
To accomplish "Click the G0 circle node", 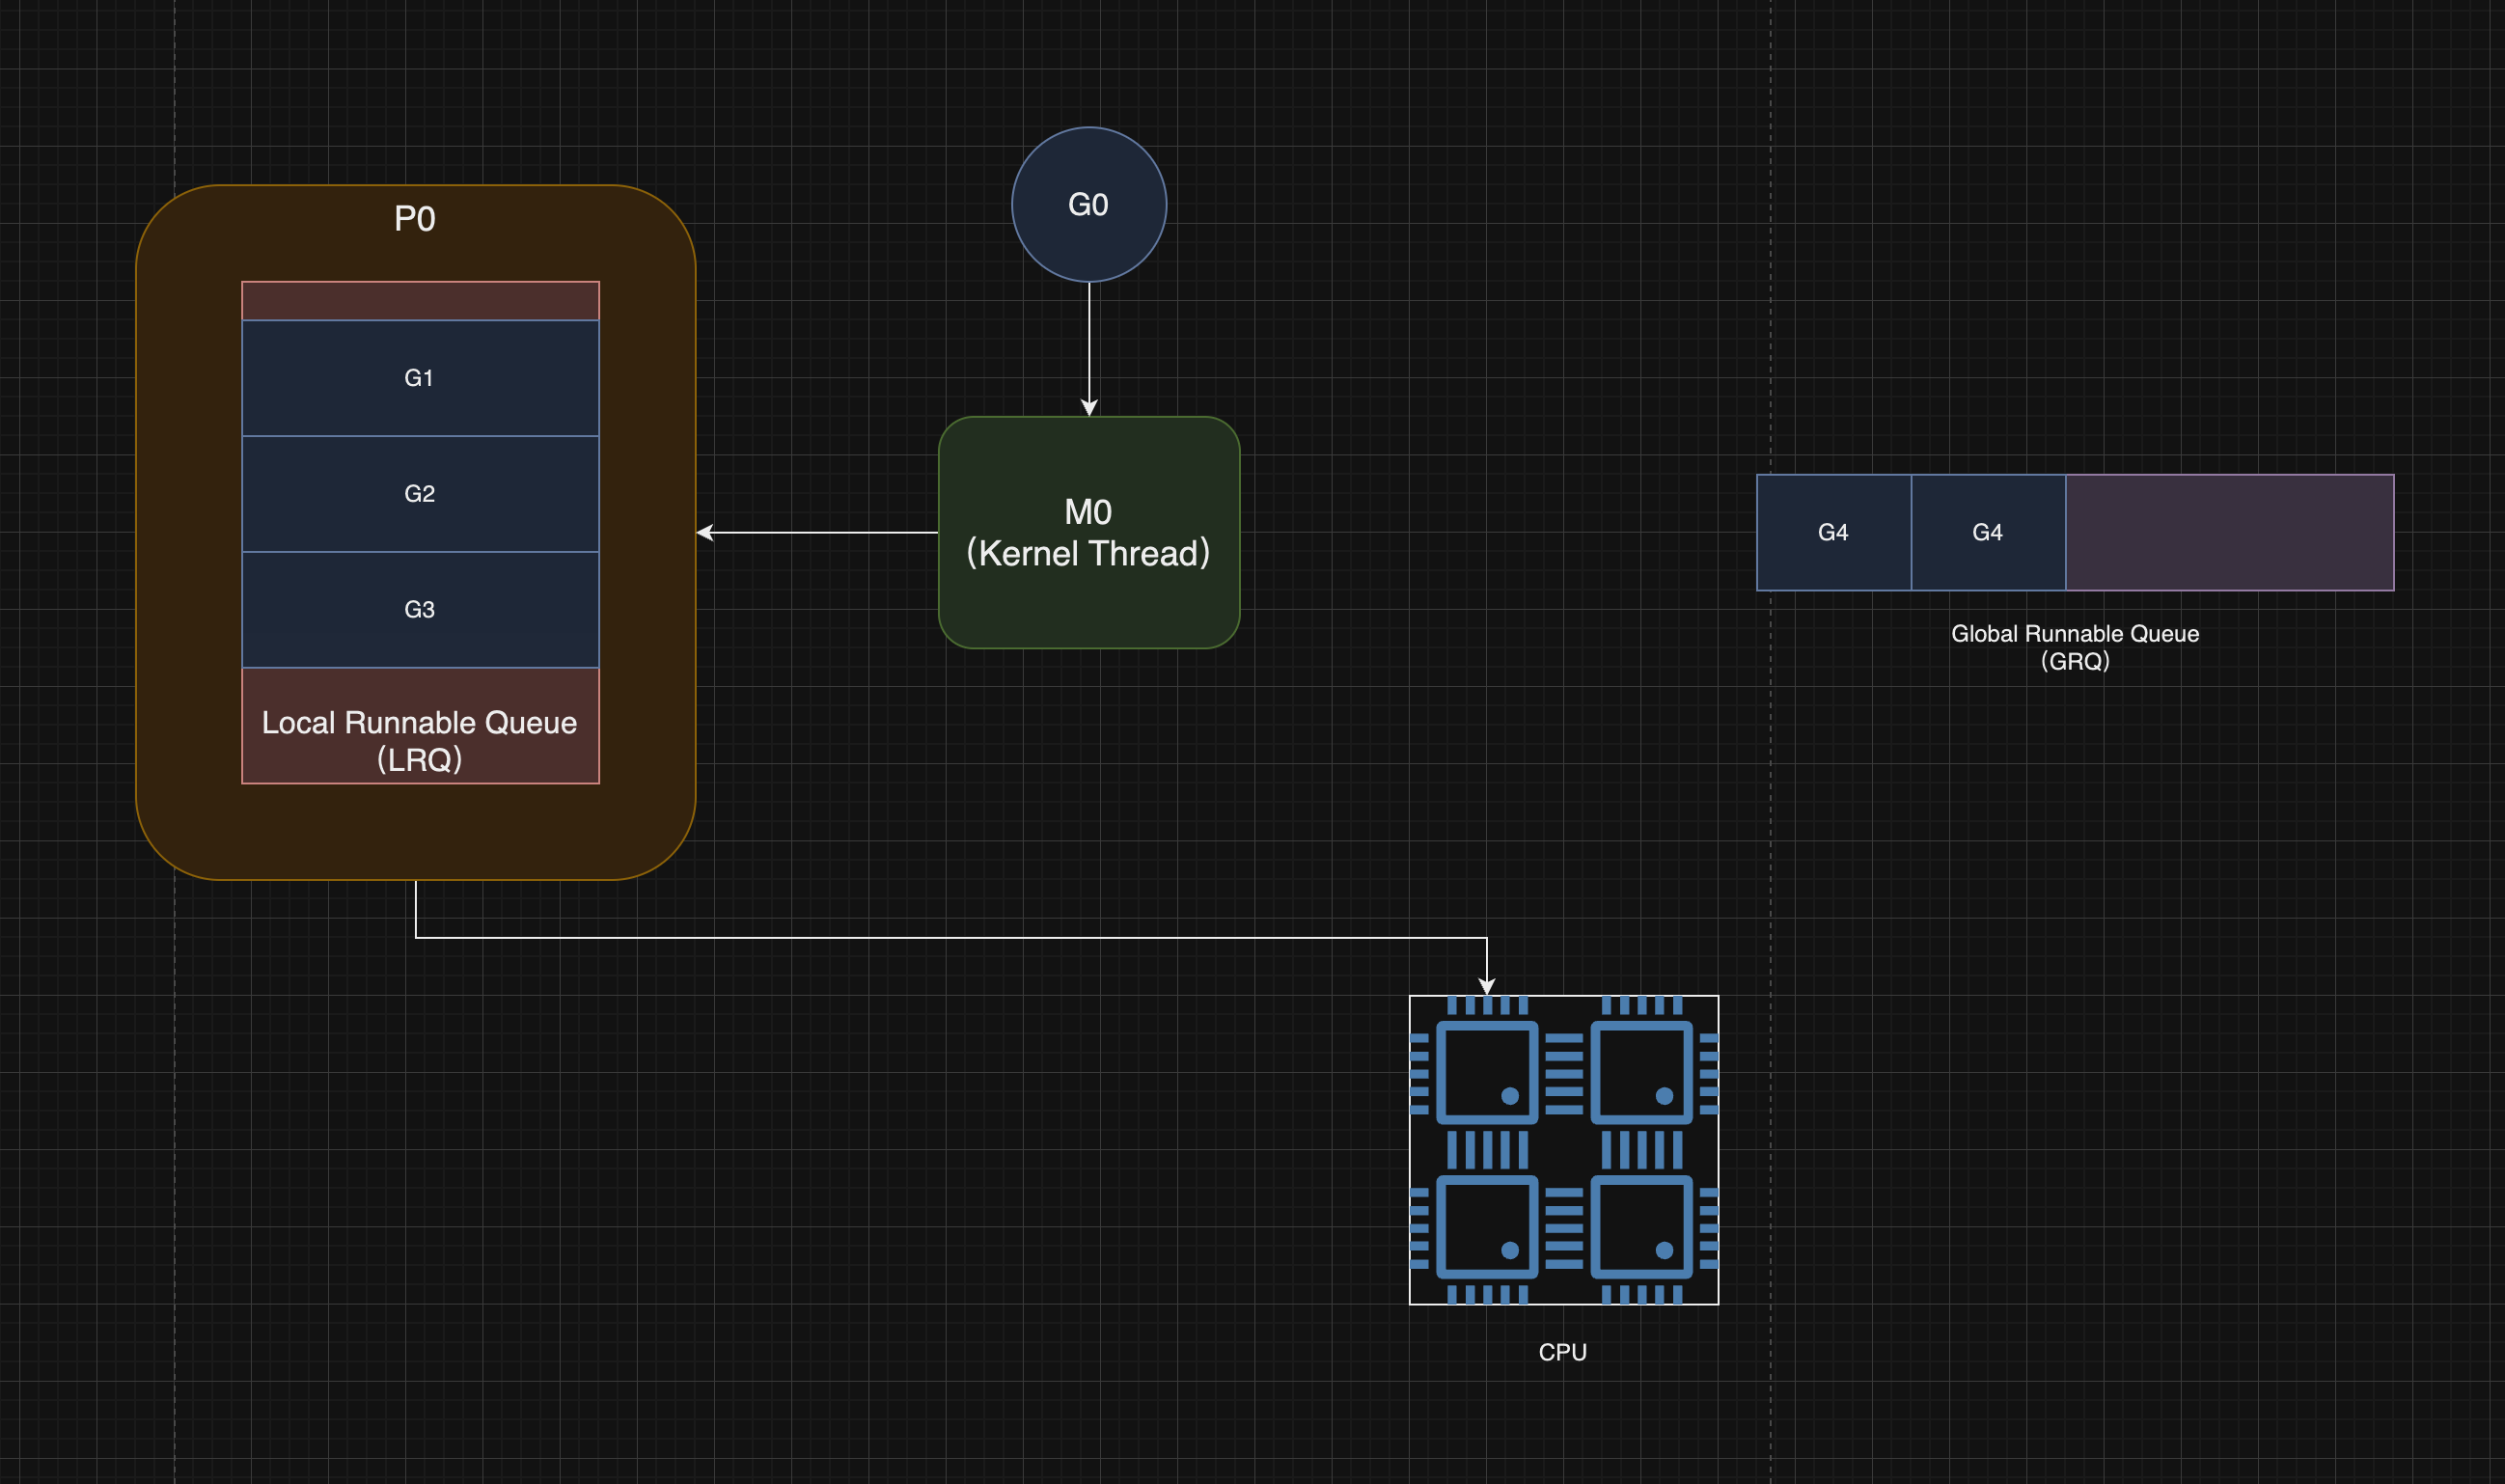I will point(1088,204).
